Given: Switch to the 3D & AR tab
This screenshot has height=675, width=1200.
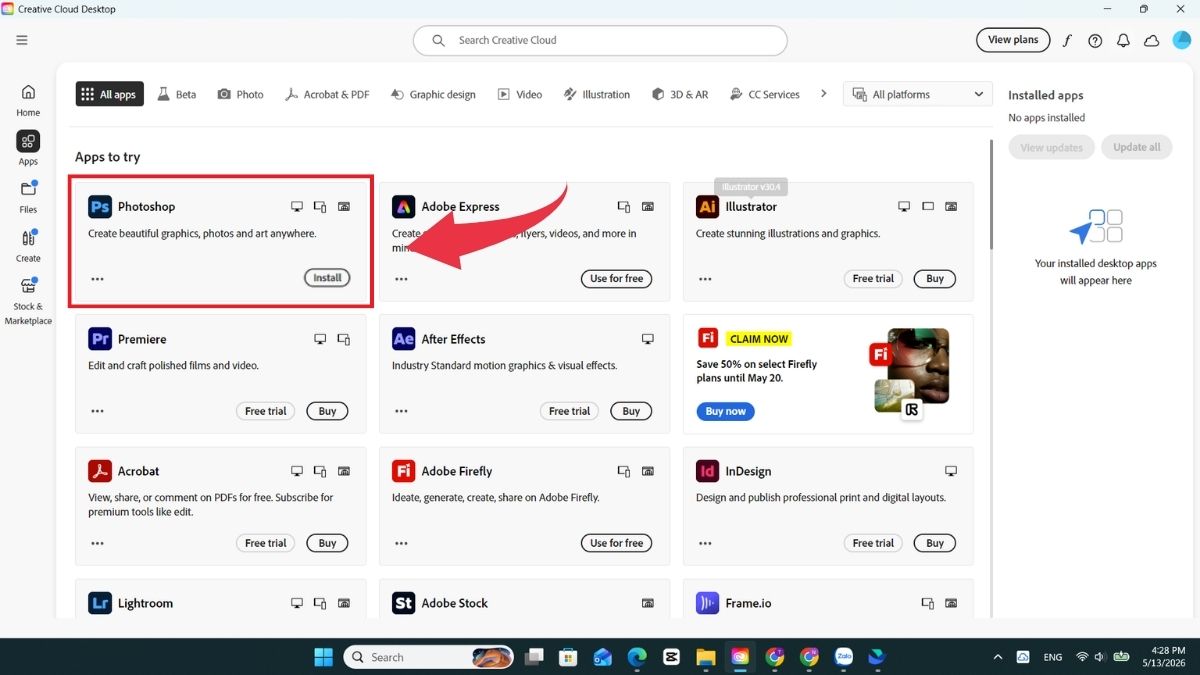Looking at the screenshot, I should tap(680, 94).
